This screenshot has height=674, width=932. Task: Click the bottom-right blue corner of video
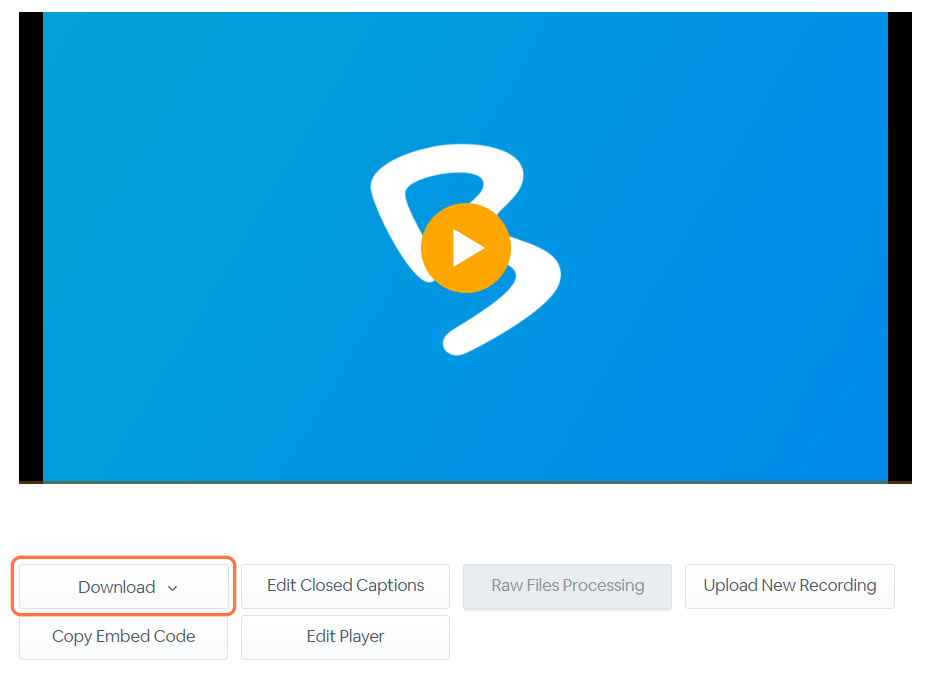[x=875, y=468]
